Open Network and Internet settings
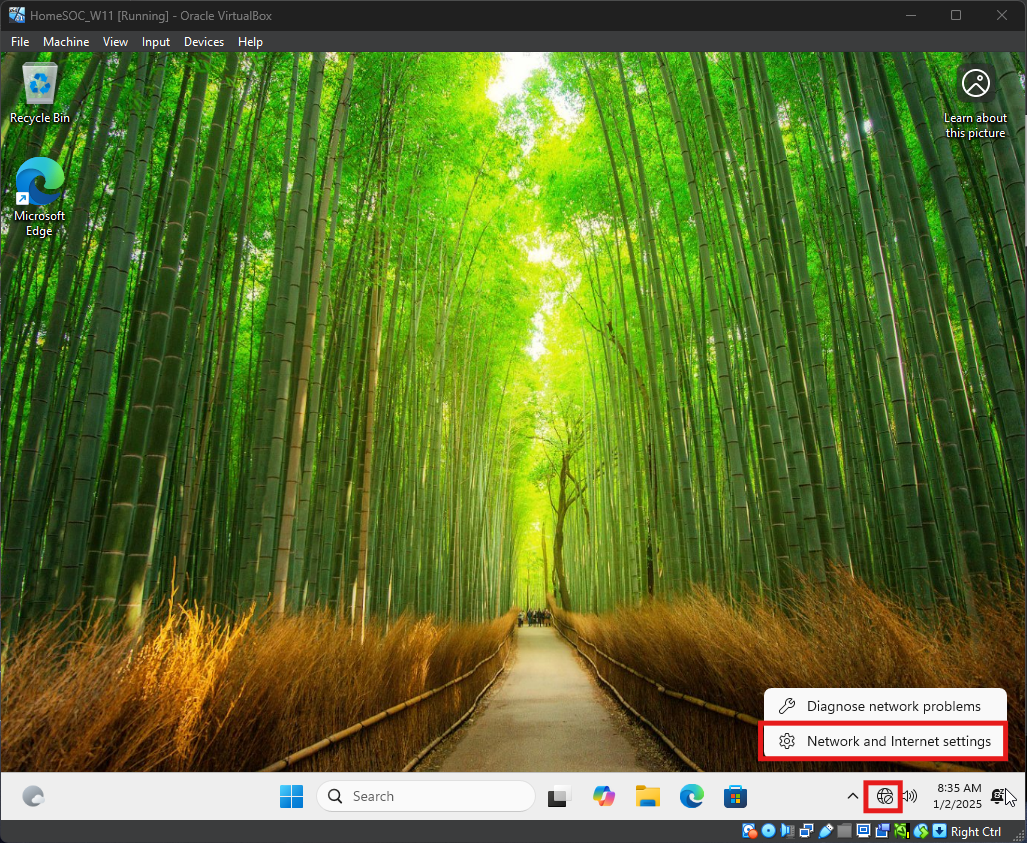 pyautogui.click(x=884, y=741)
